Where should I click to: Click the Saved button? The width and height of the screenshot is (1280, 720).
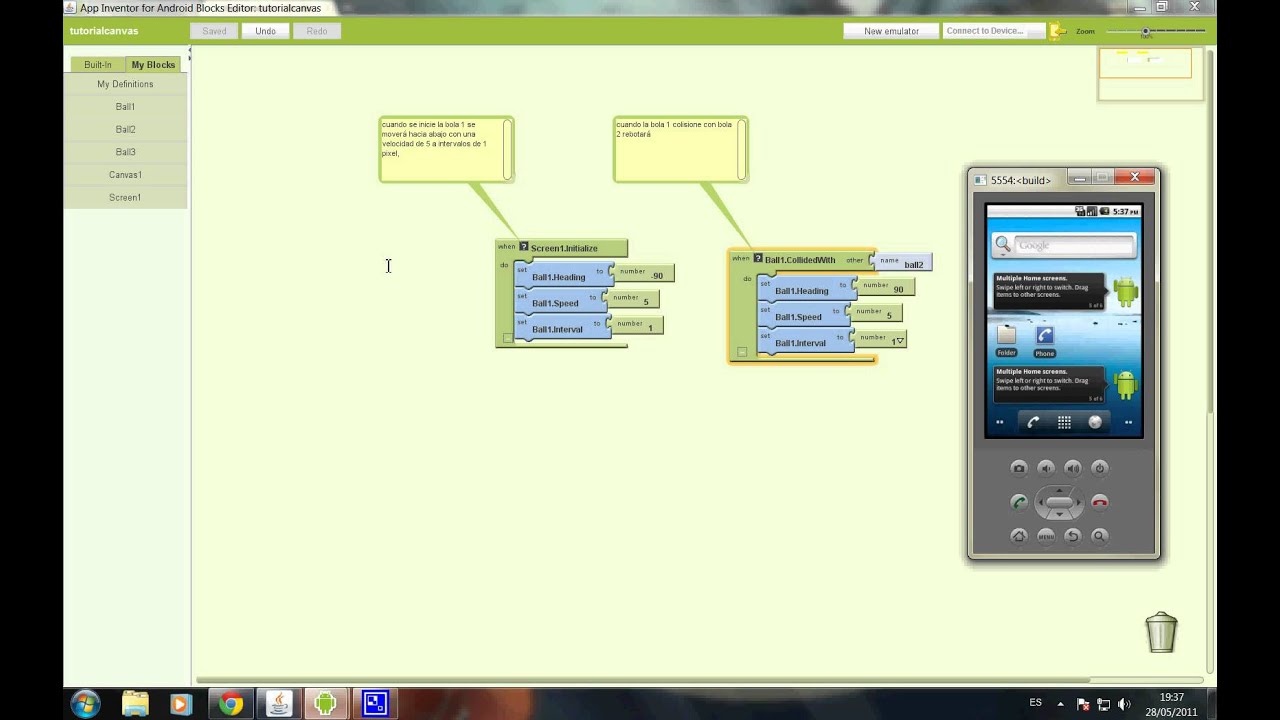214,31
